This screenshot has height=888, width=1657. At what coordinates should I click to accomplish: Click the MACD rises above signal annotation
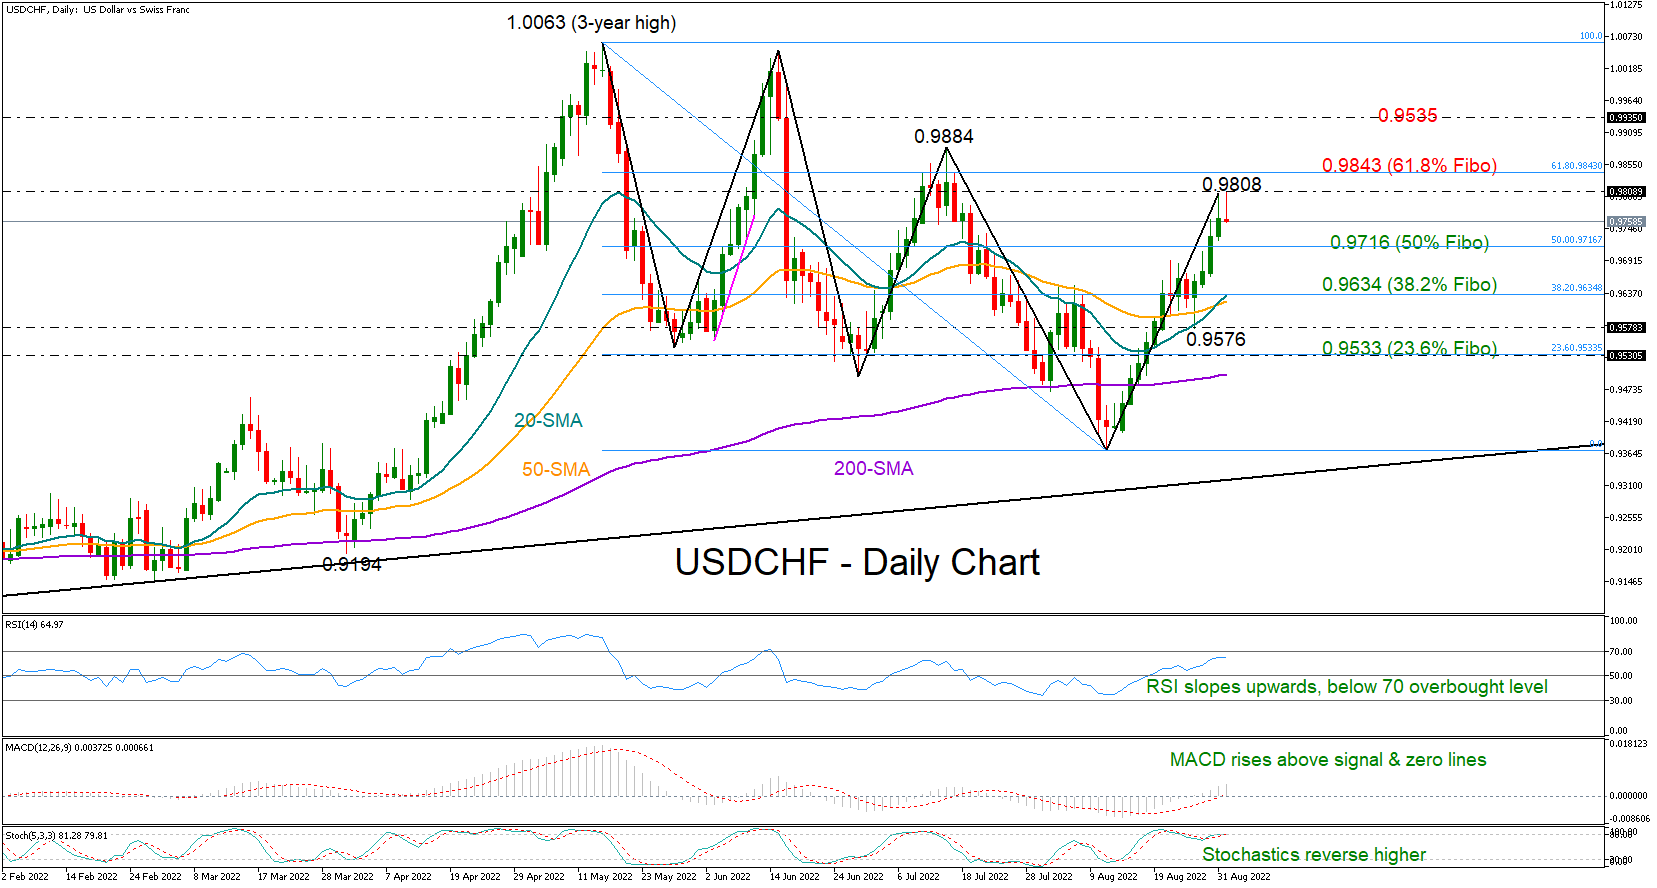click(x=1328, y=759)
